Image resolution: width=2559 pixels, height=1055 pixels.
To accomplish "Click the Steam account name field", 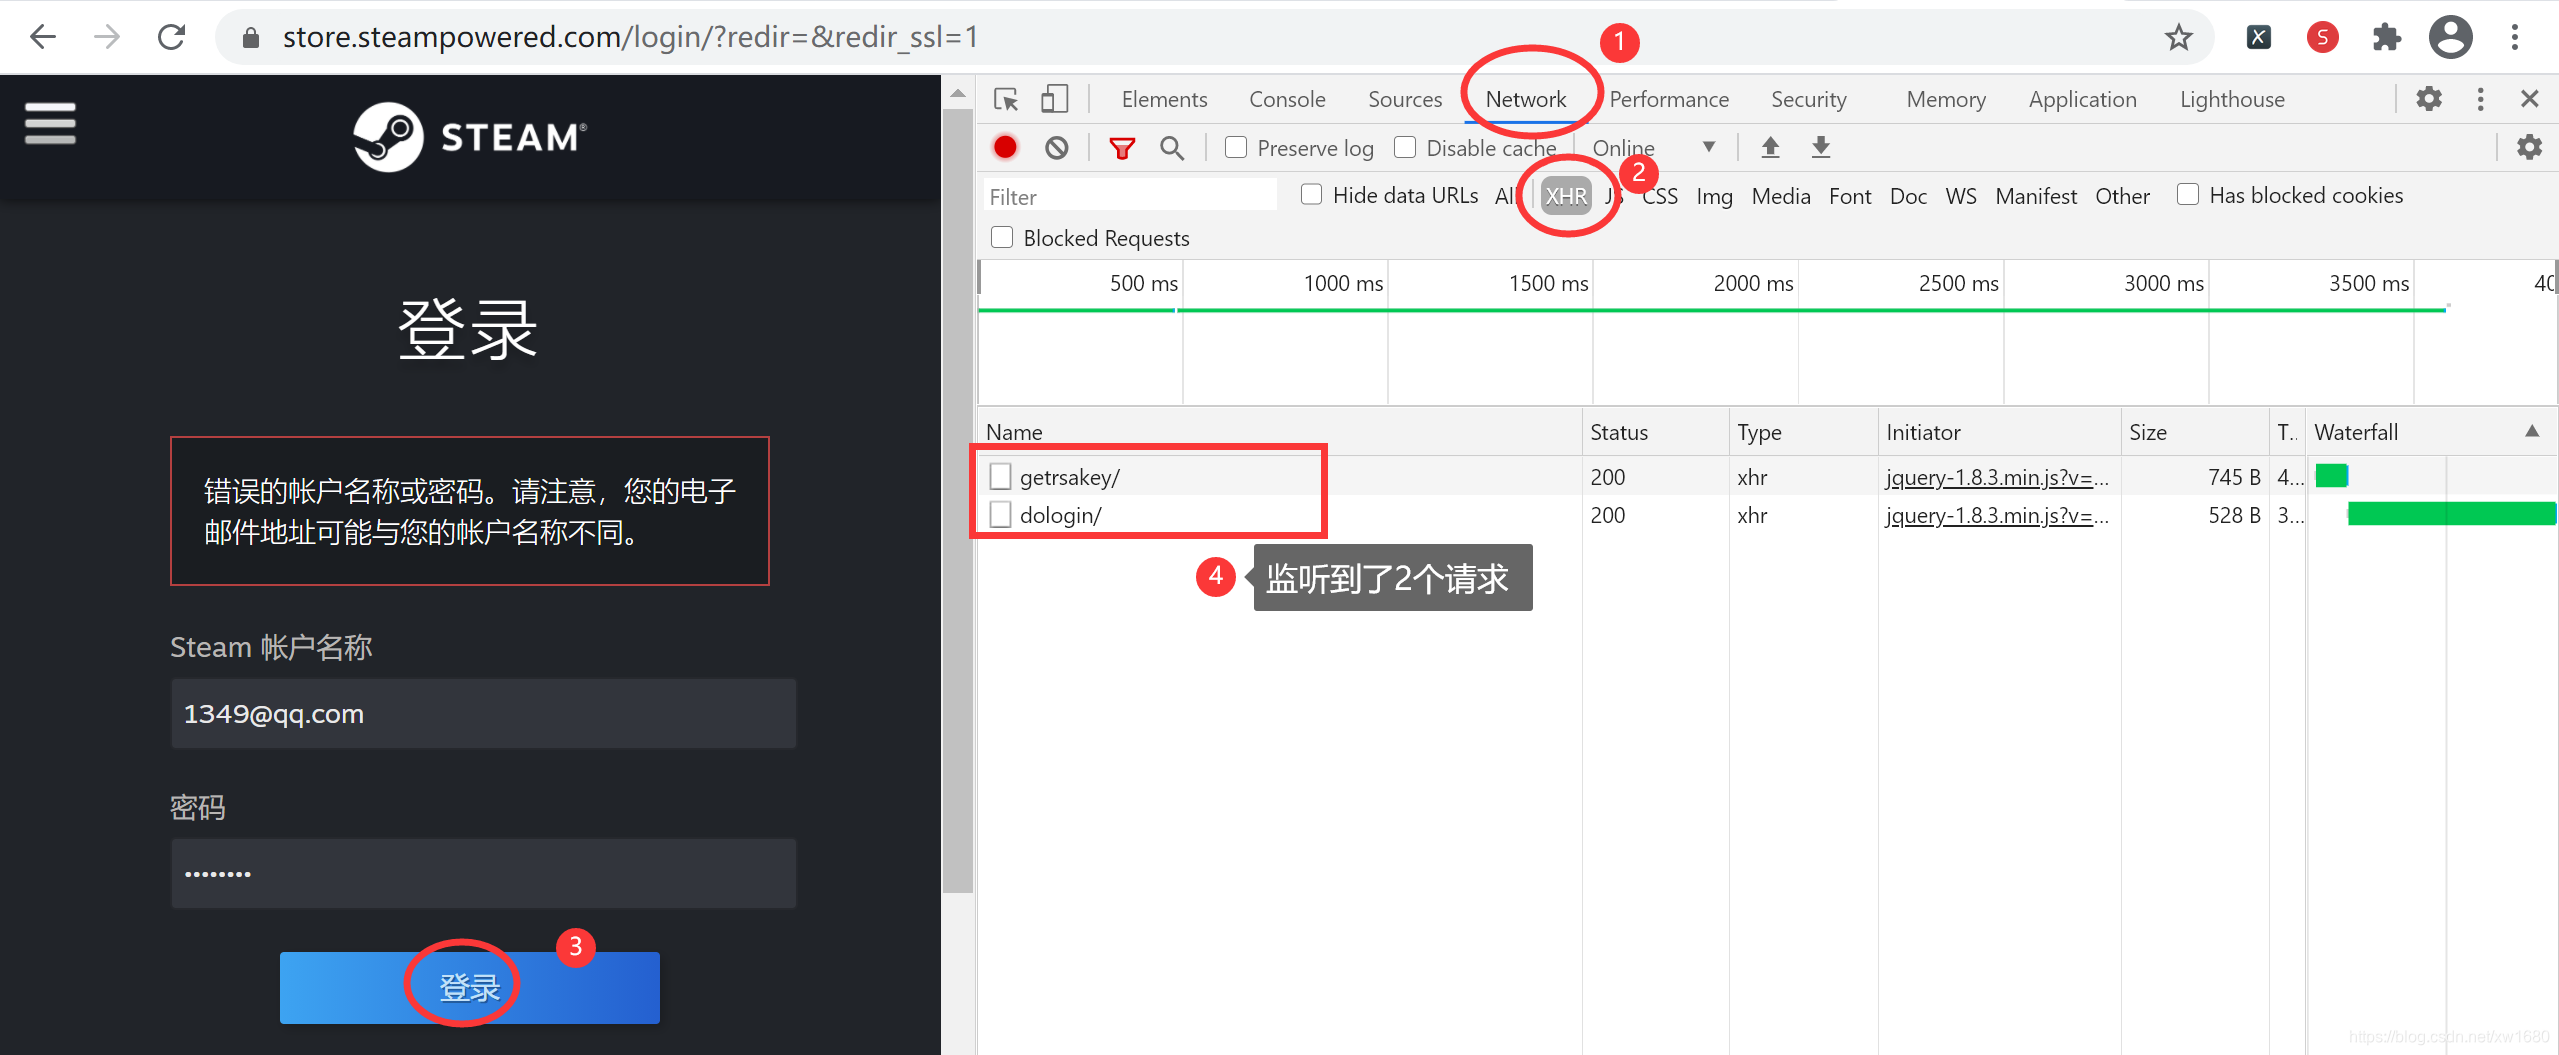I will pyautogui.click(x=484, y=713).
